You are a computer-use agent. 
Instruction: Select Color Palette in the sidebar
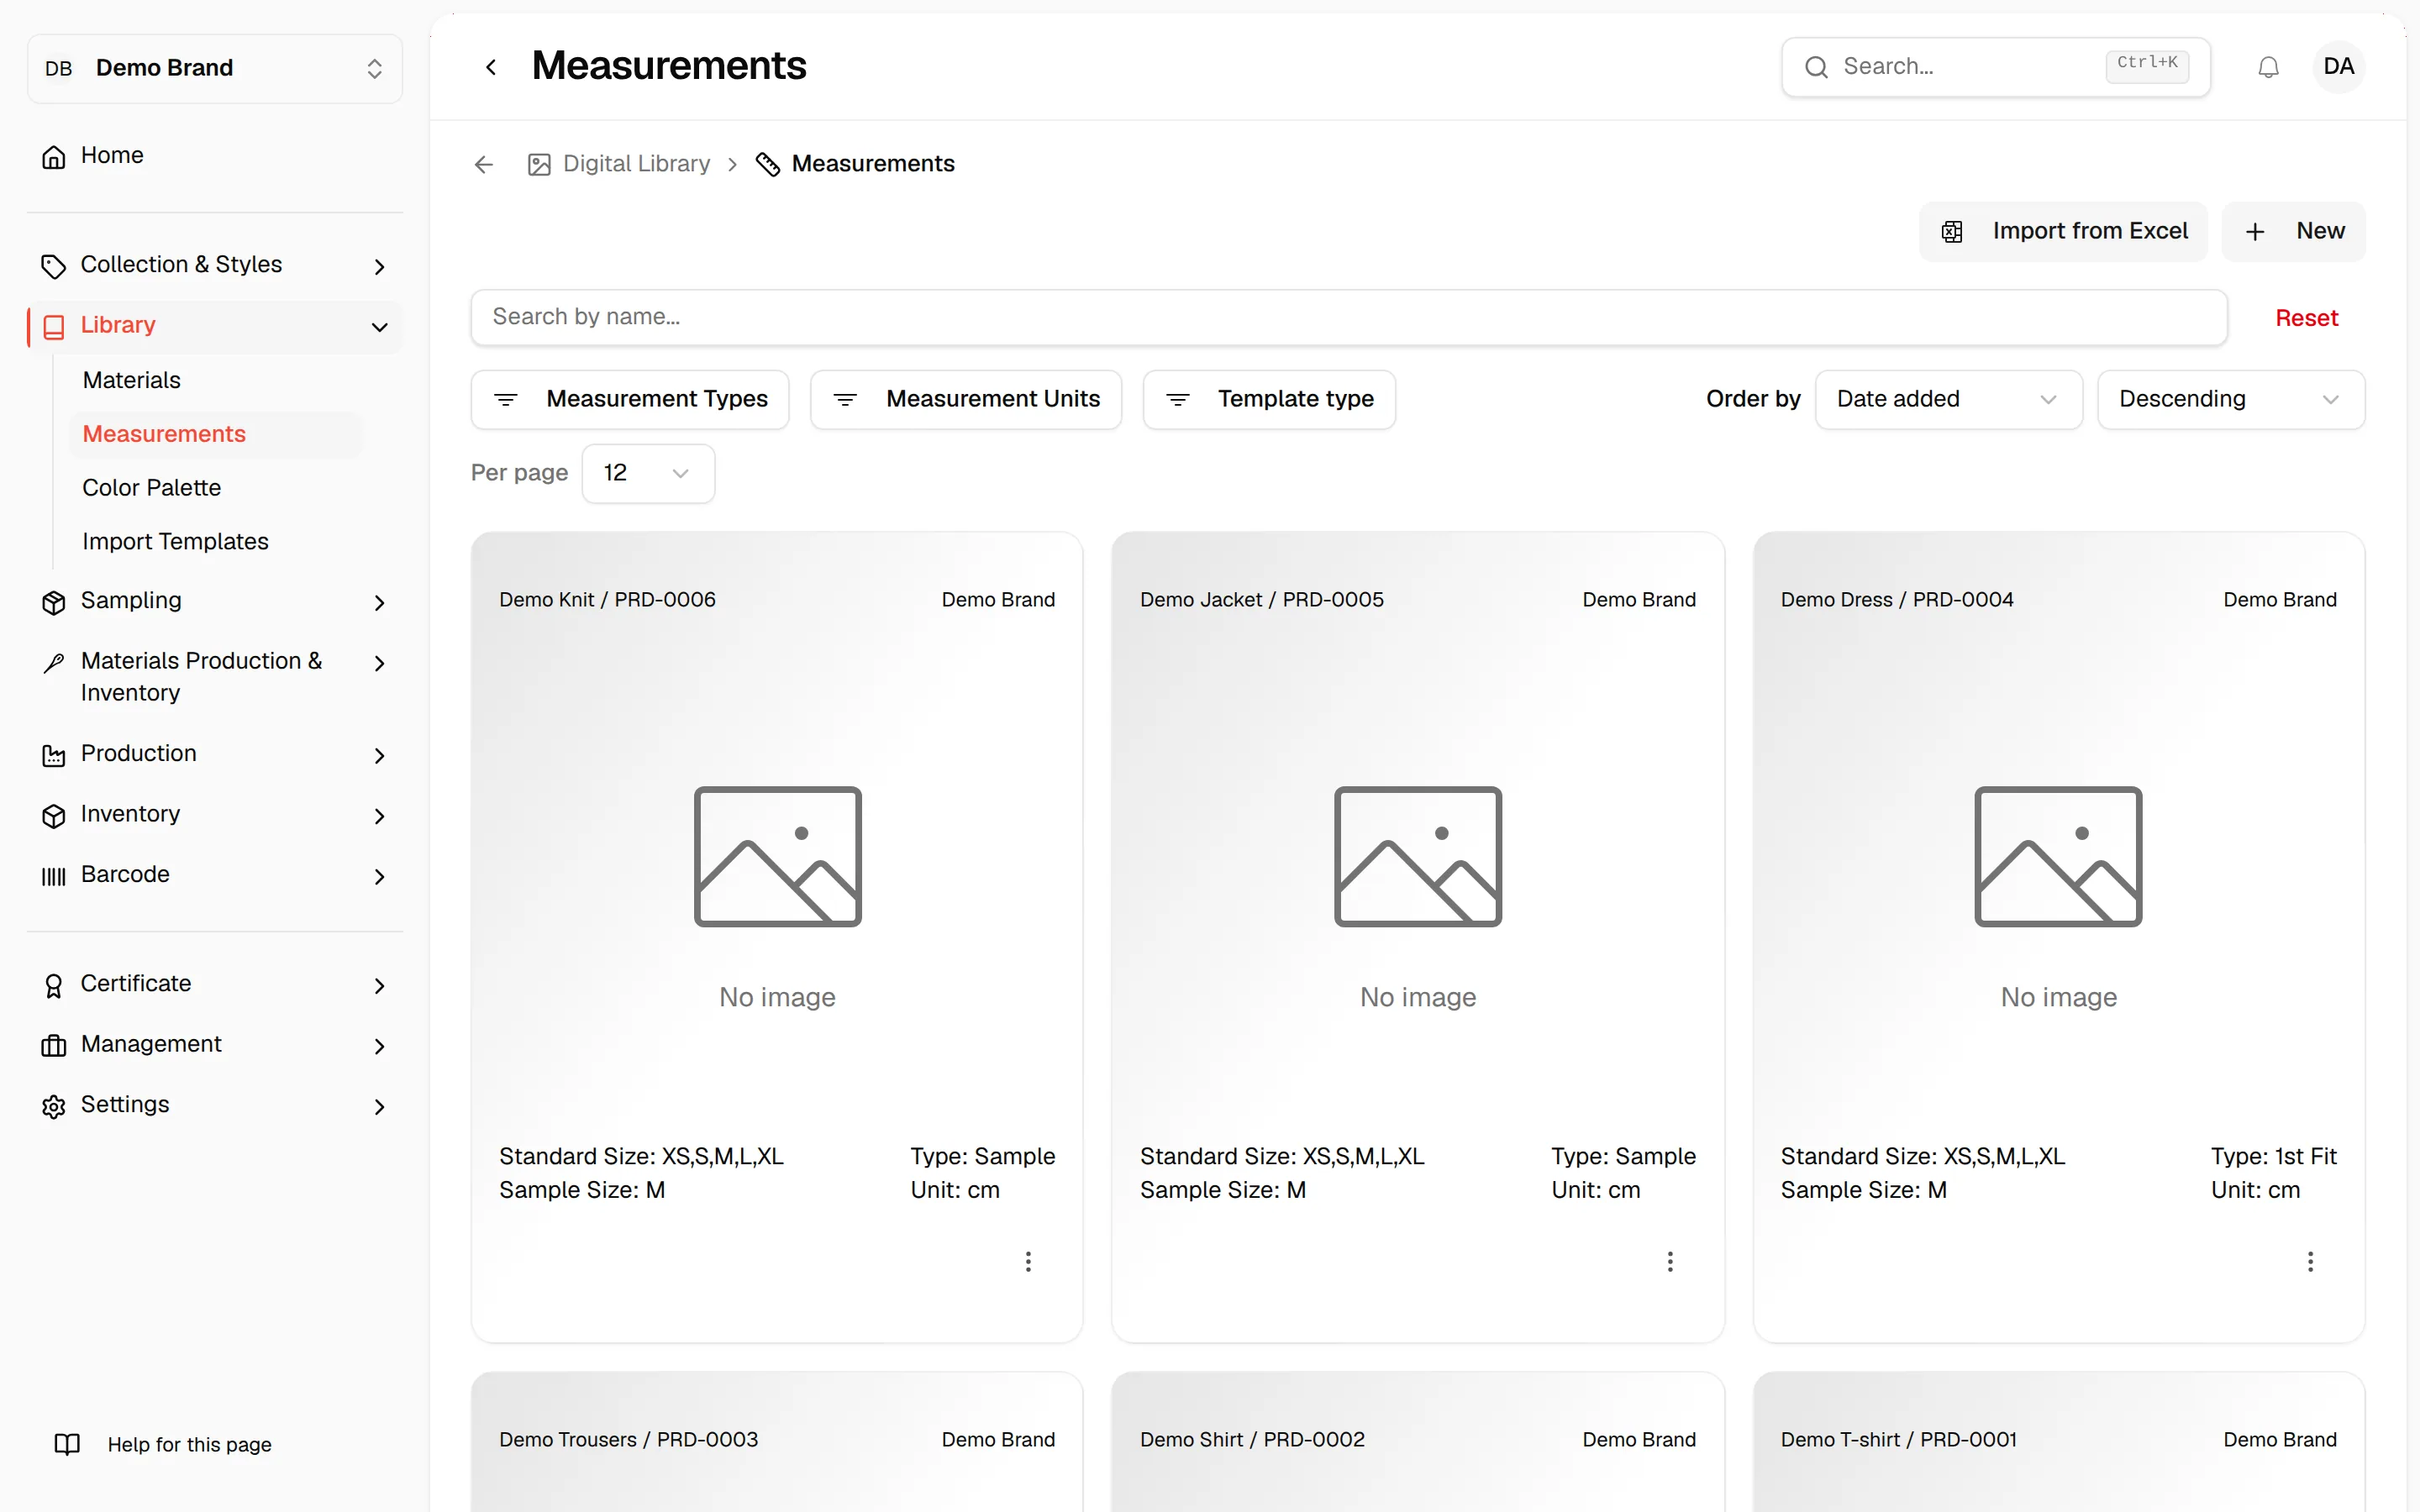pos(152,488)
